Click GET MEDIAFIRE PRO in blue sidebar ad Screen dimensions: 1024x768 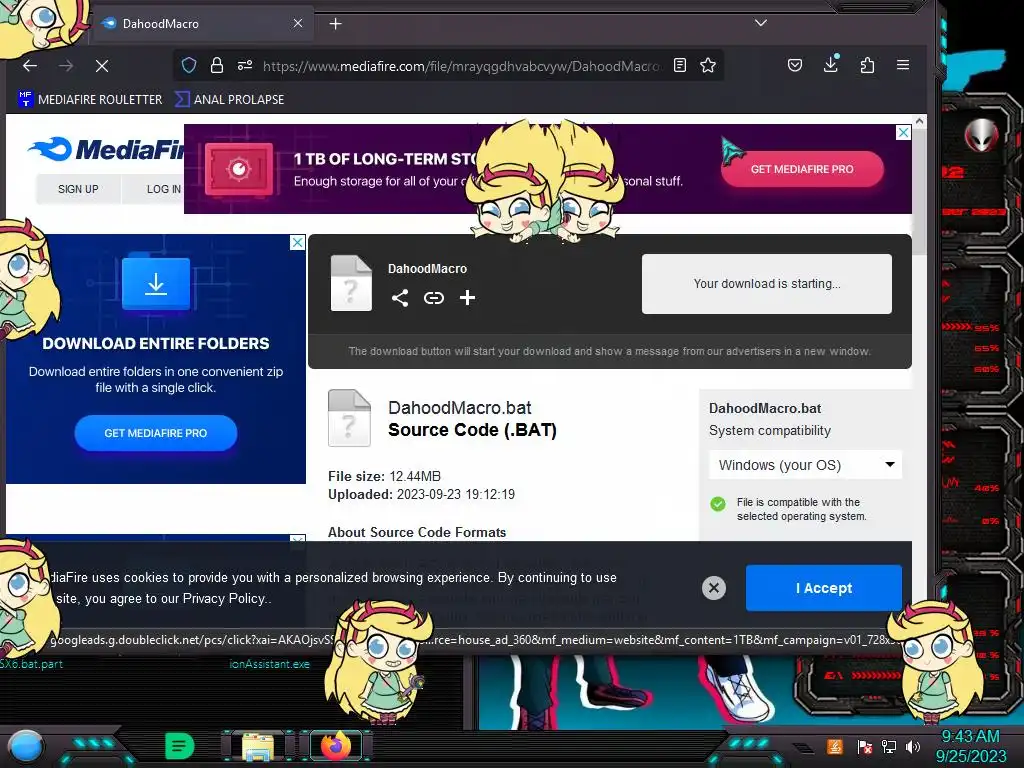(155, 433)
